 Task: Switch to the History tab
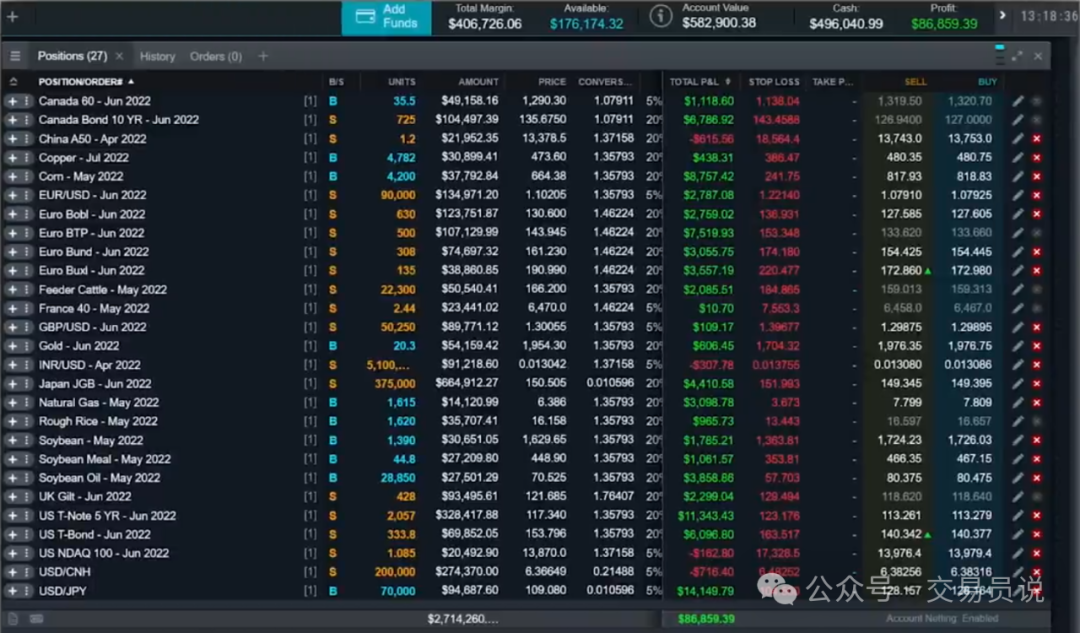157,57
